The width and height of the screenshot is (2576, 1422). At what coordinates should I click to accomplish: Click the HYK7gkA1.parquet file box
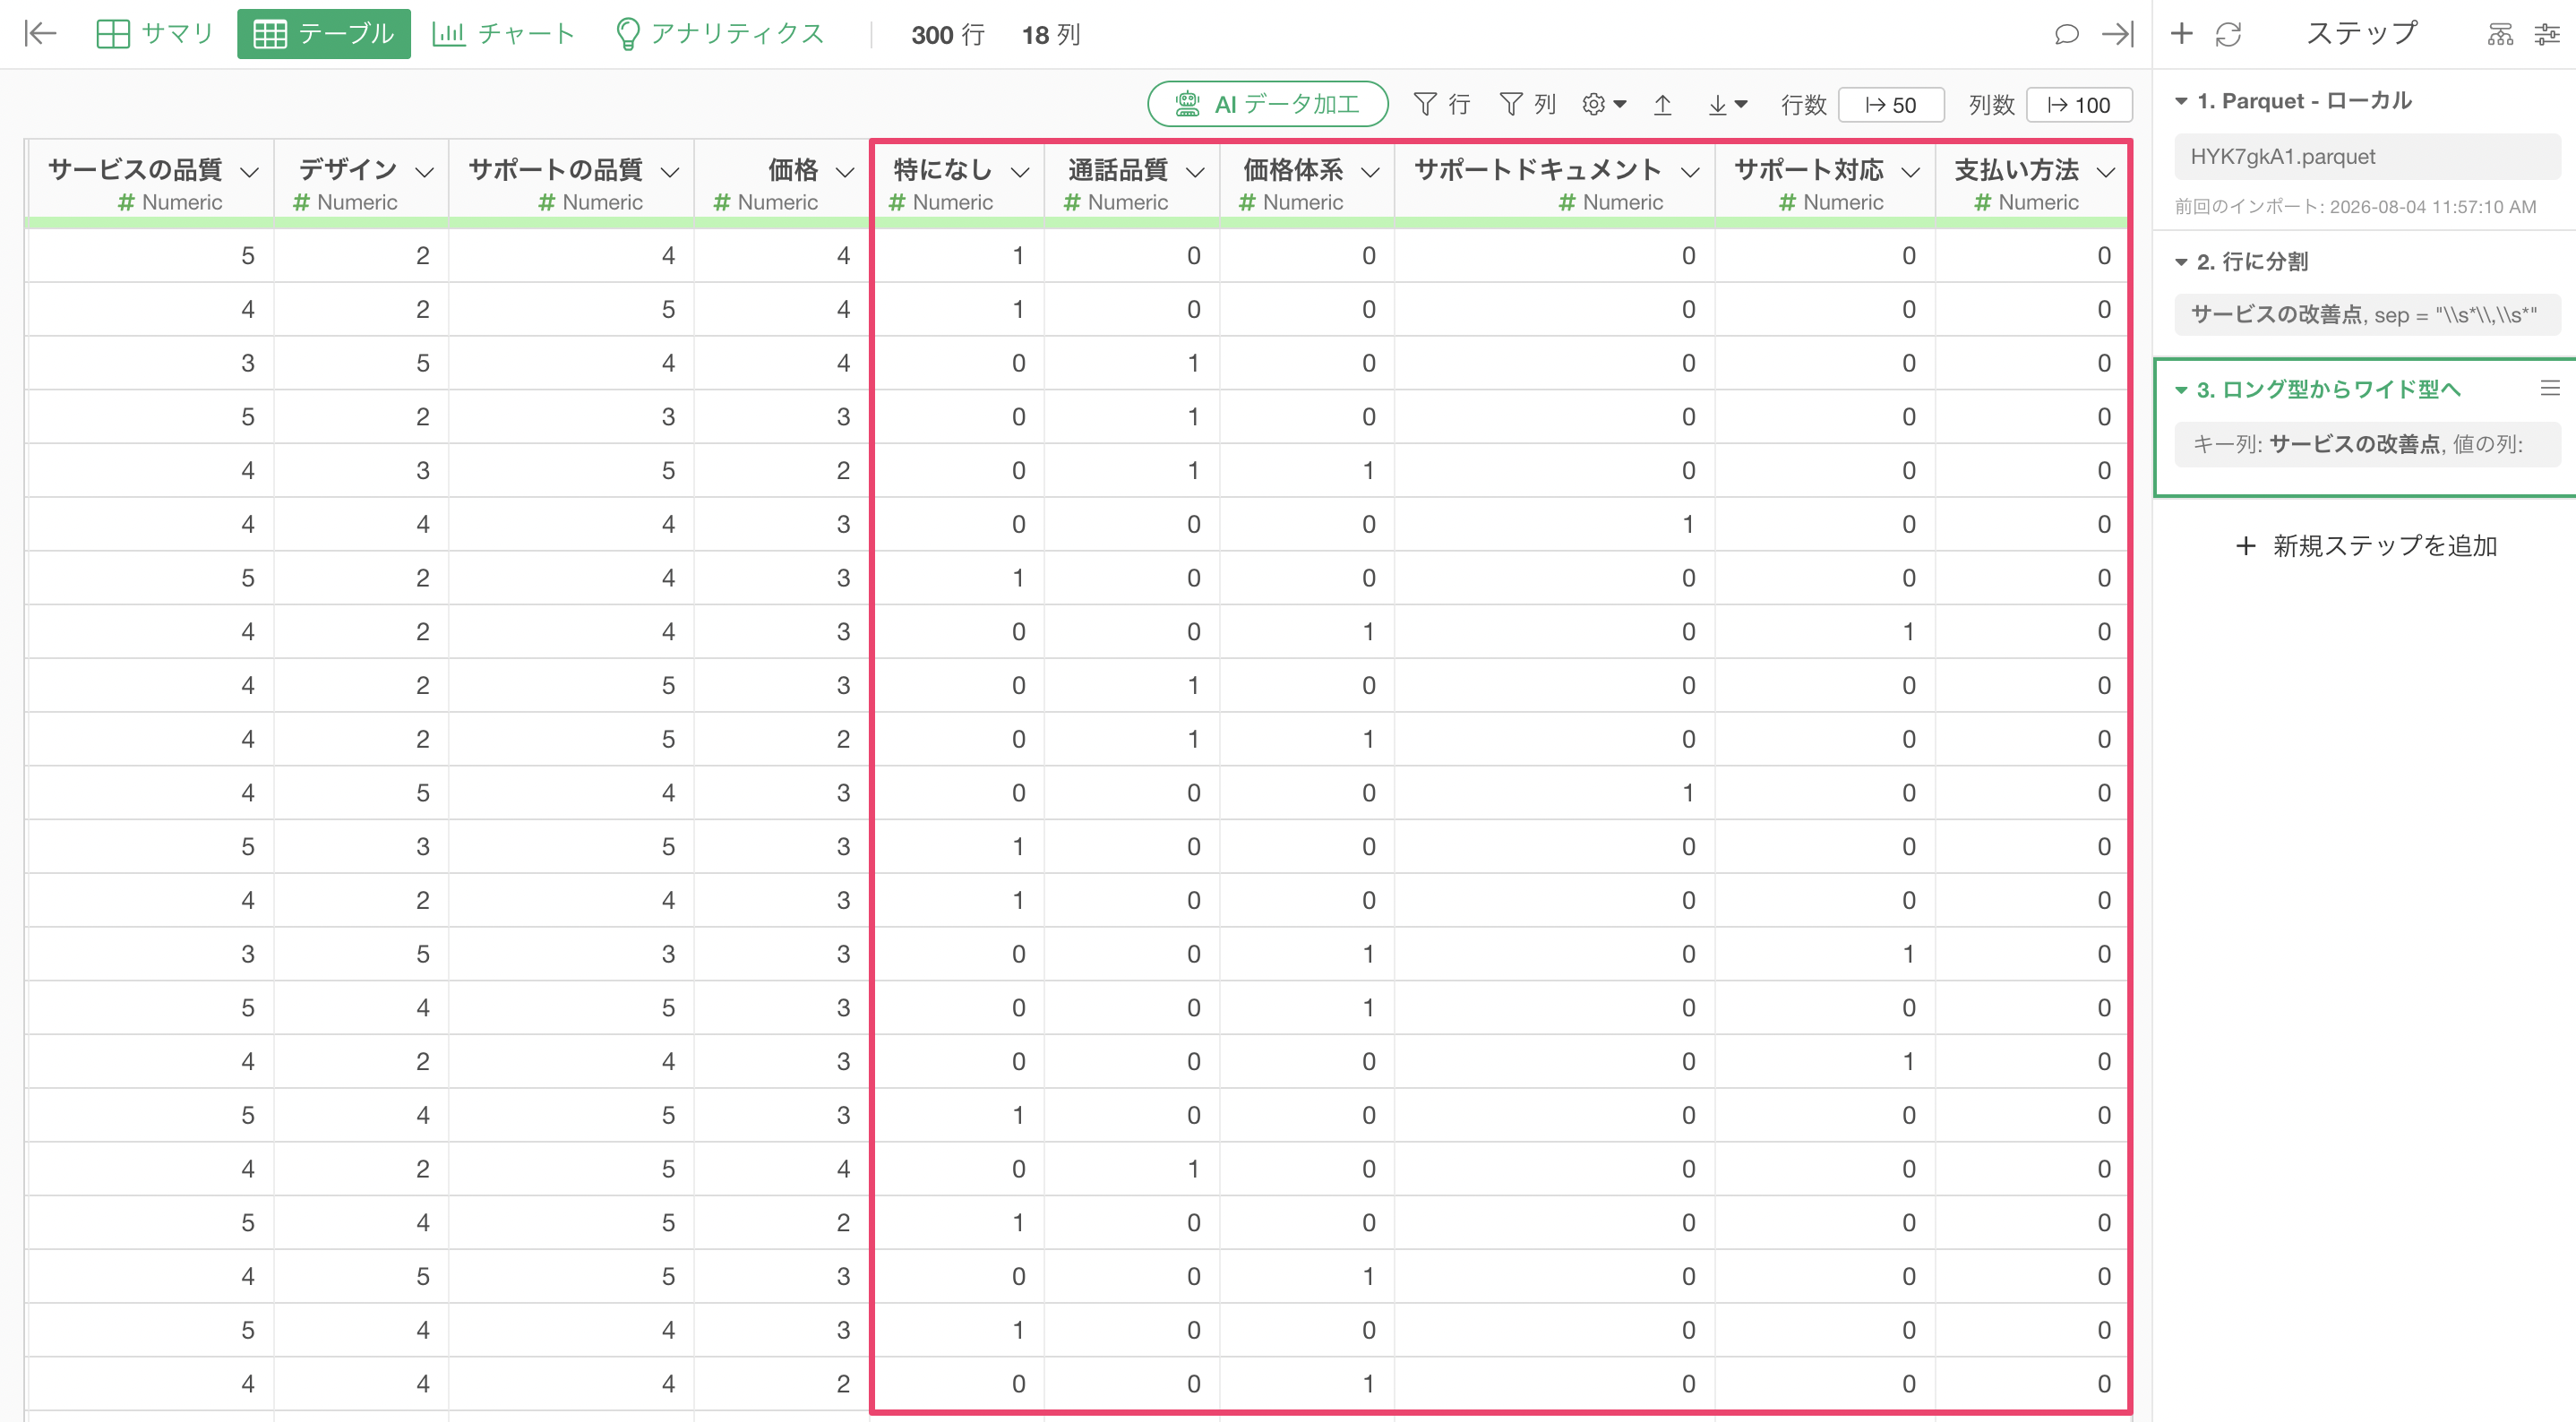[2366, 156]
